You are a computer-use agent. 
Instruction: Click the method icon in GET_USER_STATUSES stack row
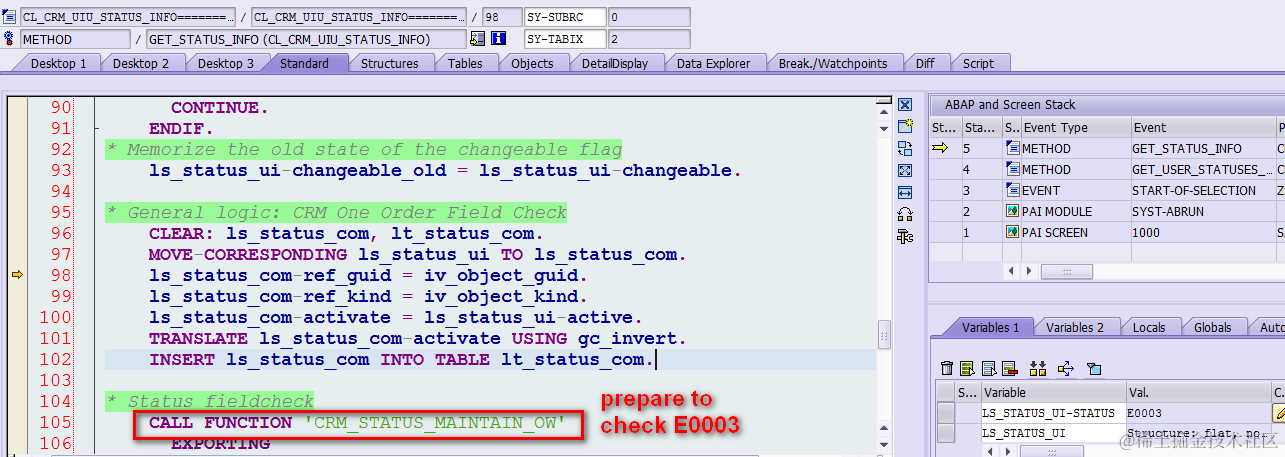coord(1012,170)
